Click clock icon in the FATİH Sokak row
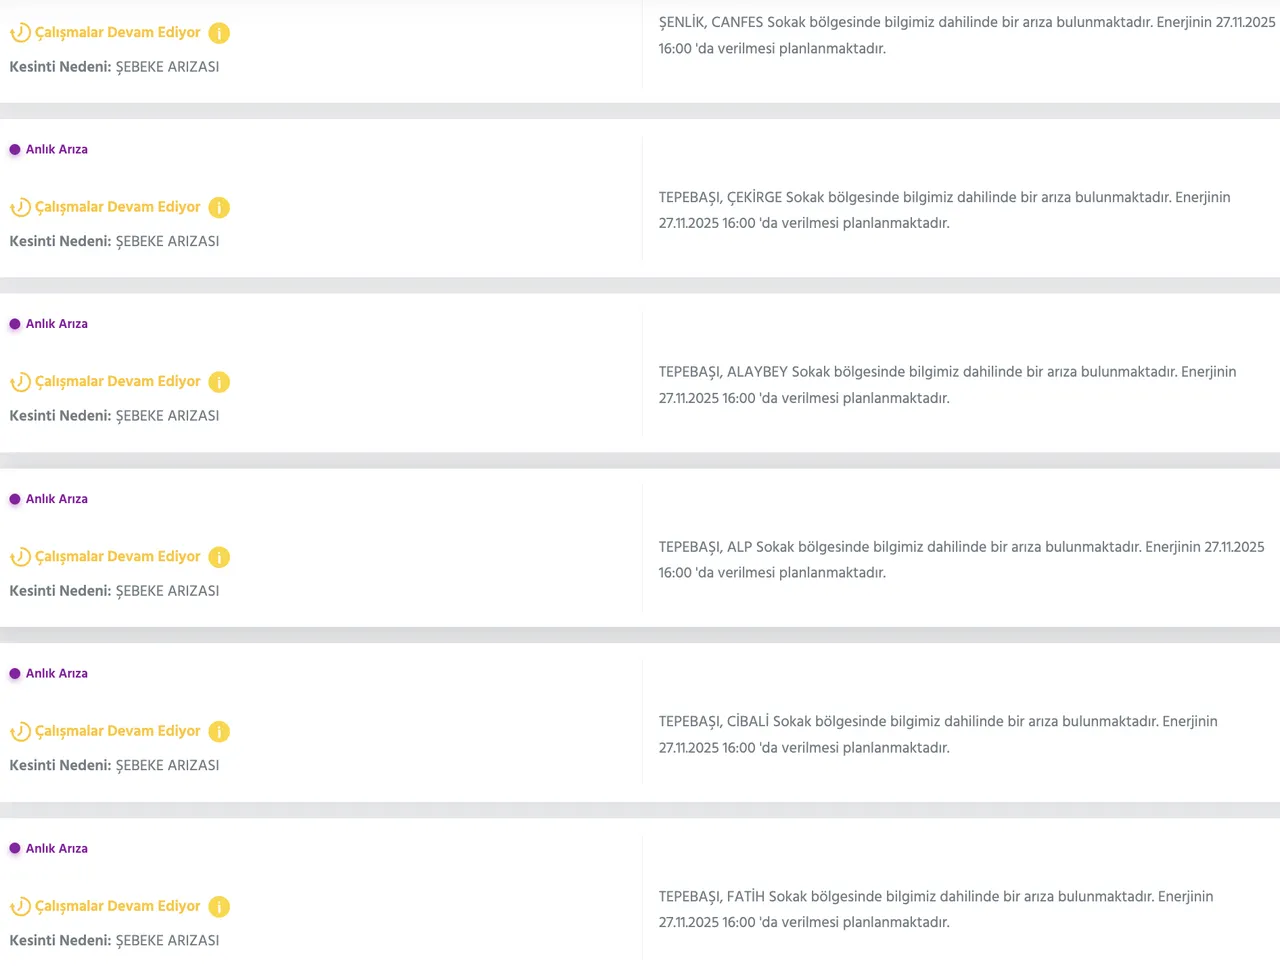 [20, 907]
